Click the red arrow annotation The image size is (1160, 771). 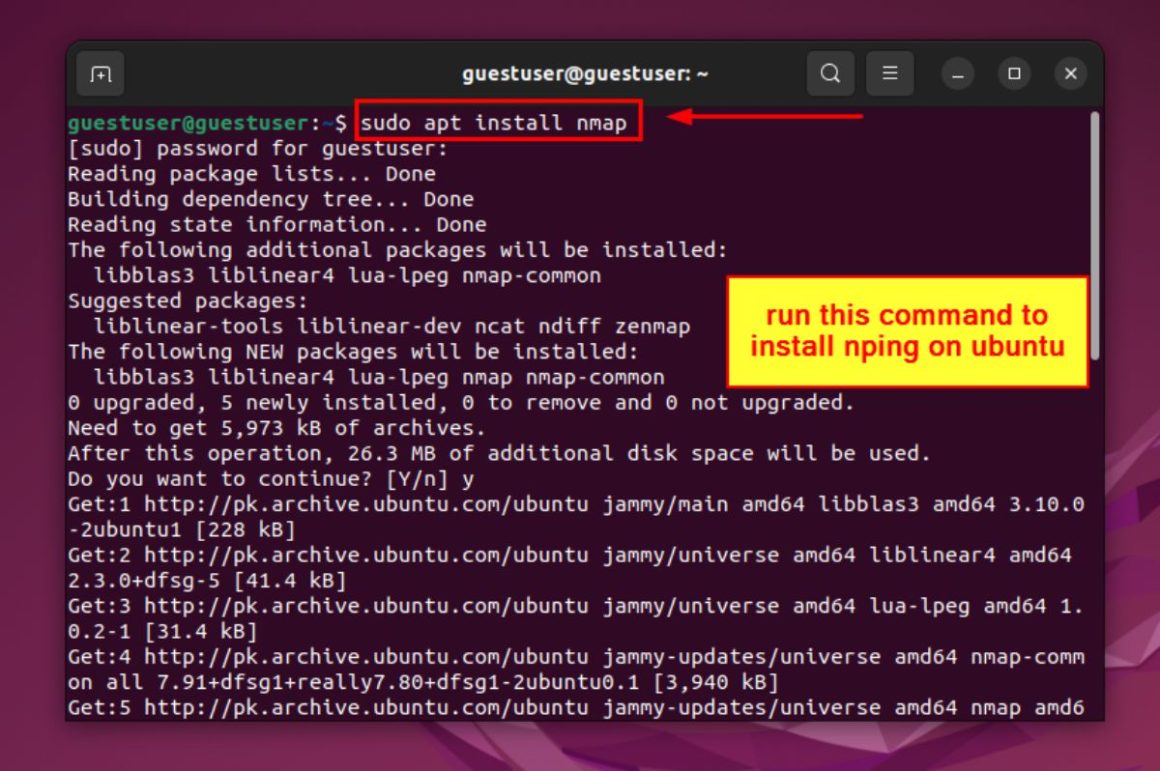(765, 116)
